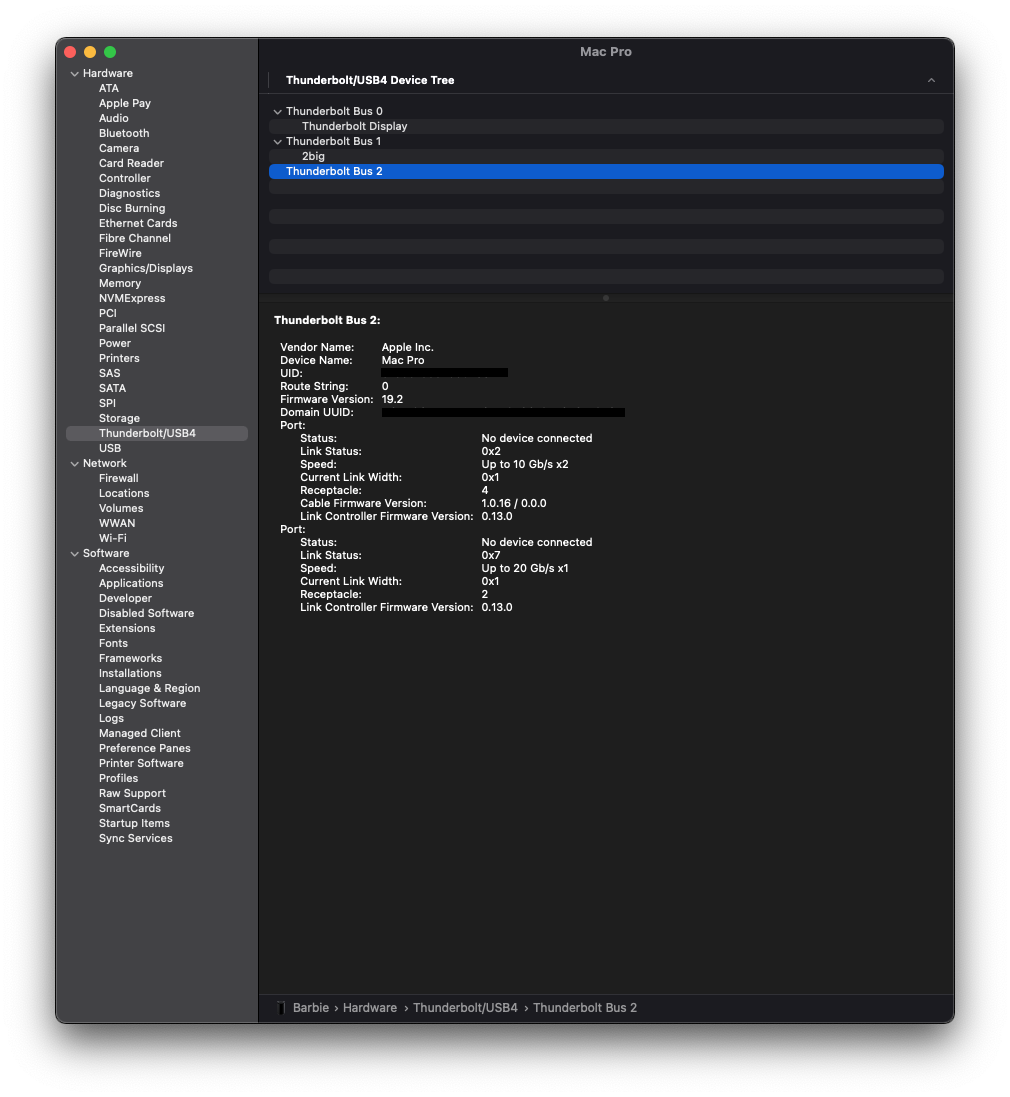Viewport: 1010px width, 1097px height.
Task: Select WWAN in the sidebar
Action: click(x=117, y=523)
